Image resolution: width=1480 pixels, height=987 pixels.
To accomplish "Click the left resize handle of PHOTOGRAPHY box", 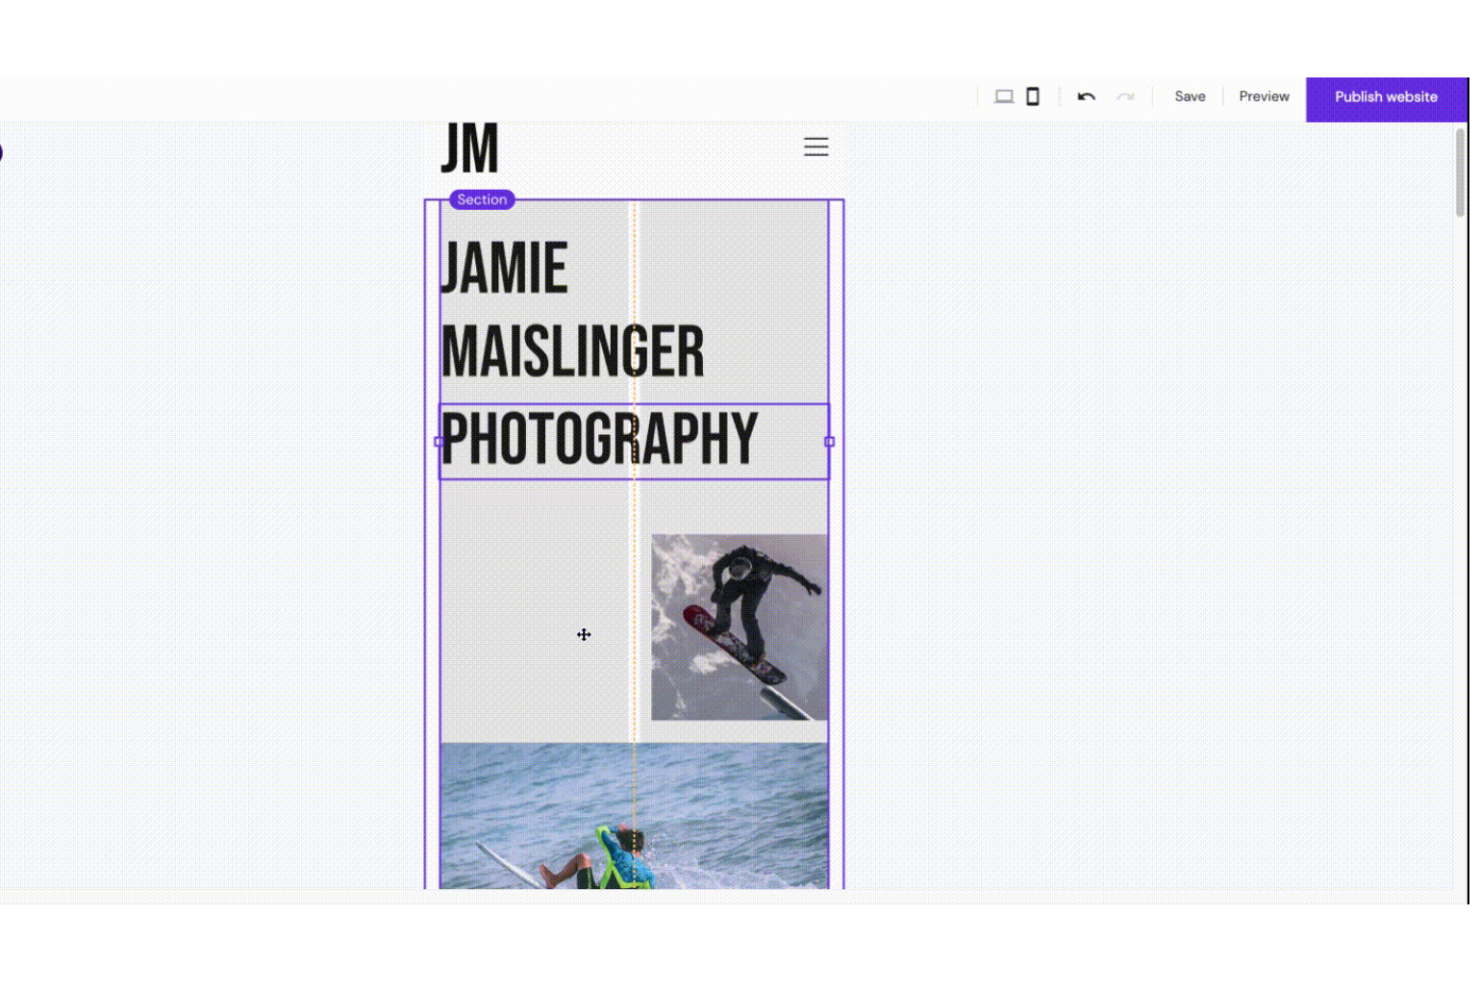I will pyautogui.click(x=439, y=441).
